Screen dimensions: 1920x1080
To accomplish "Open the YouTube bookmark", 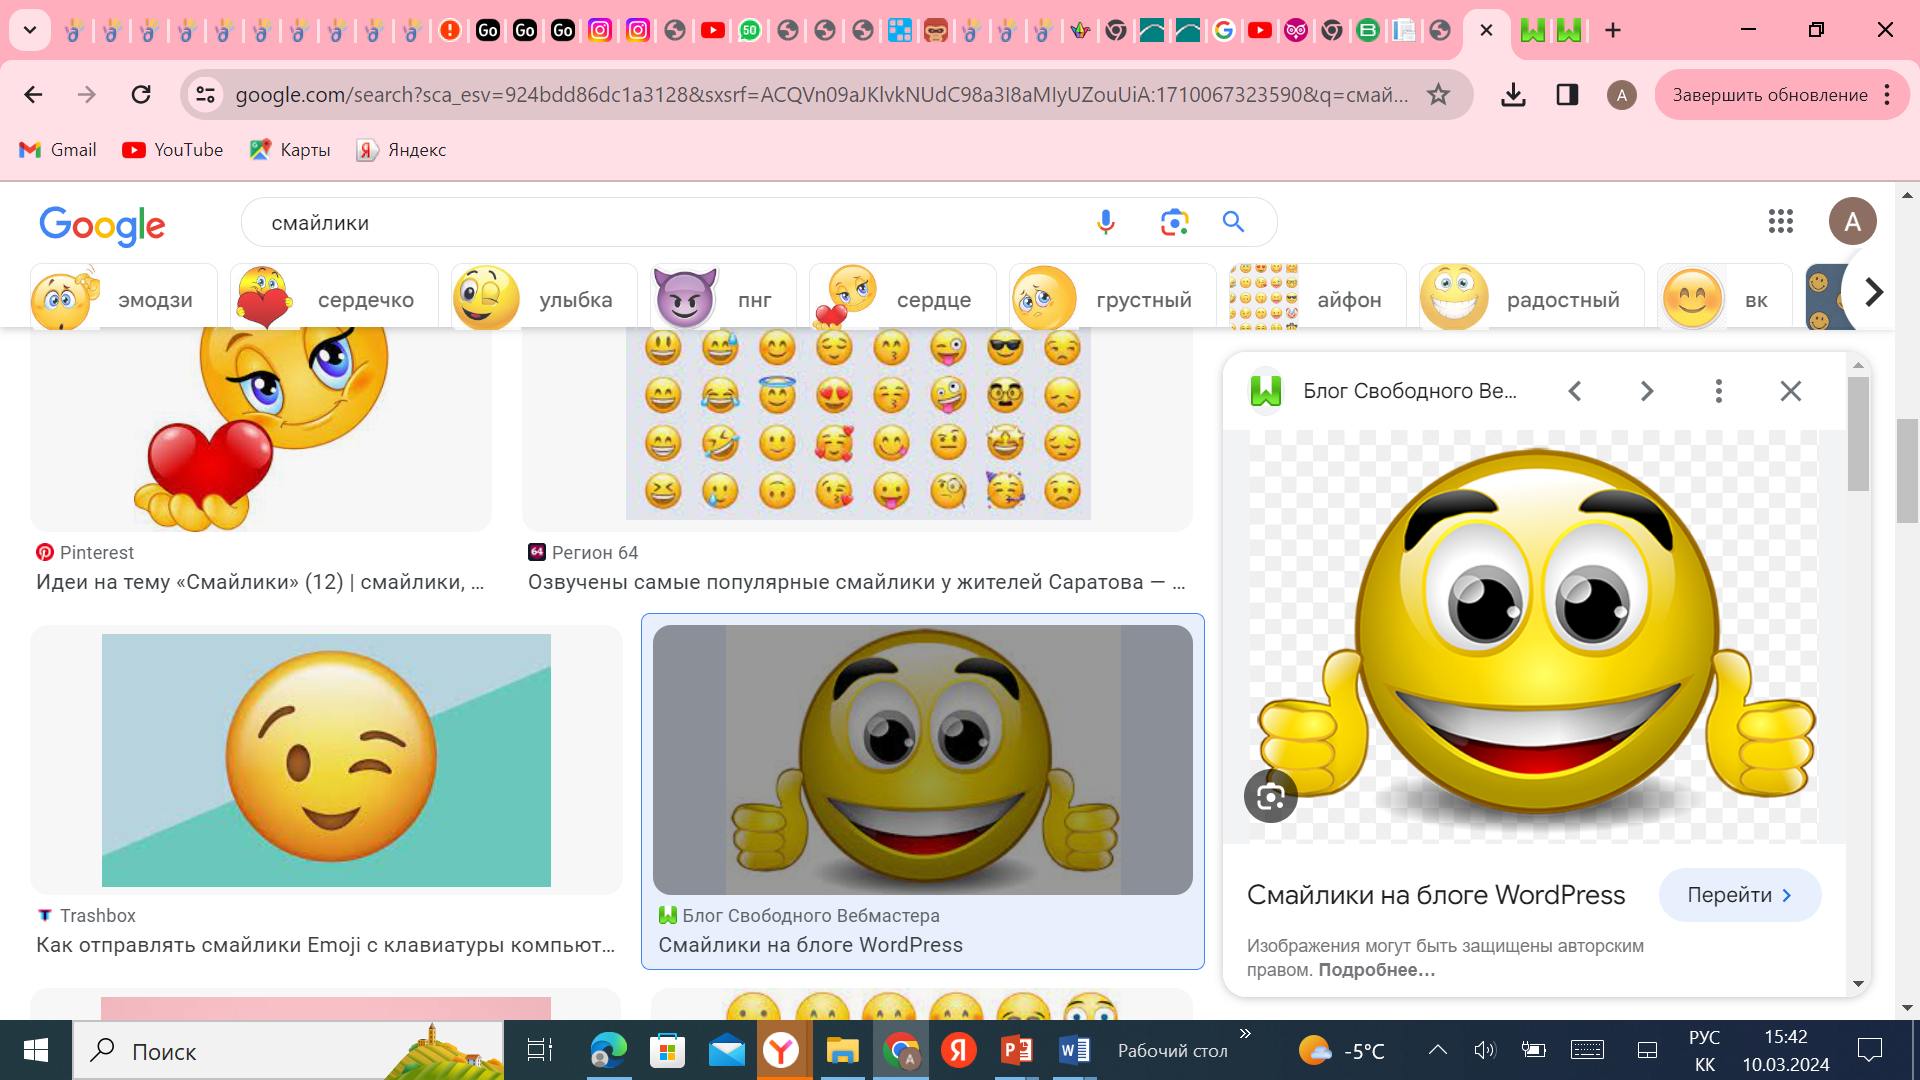I will [172, 150].
